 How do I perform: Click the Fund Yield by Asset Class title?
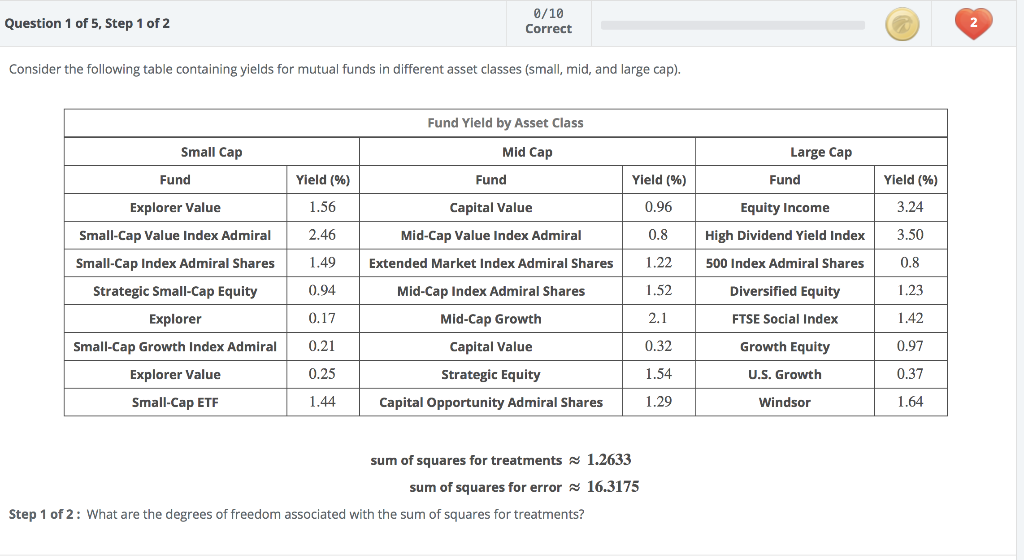[x=505, y=123]
